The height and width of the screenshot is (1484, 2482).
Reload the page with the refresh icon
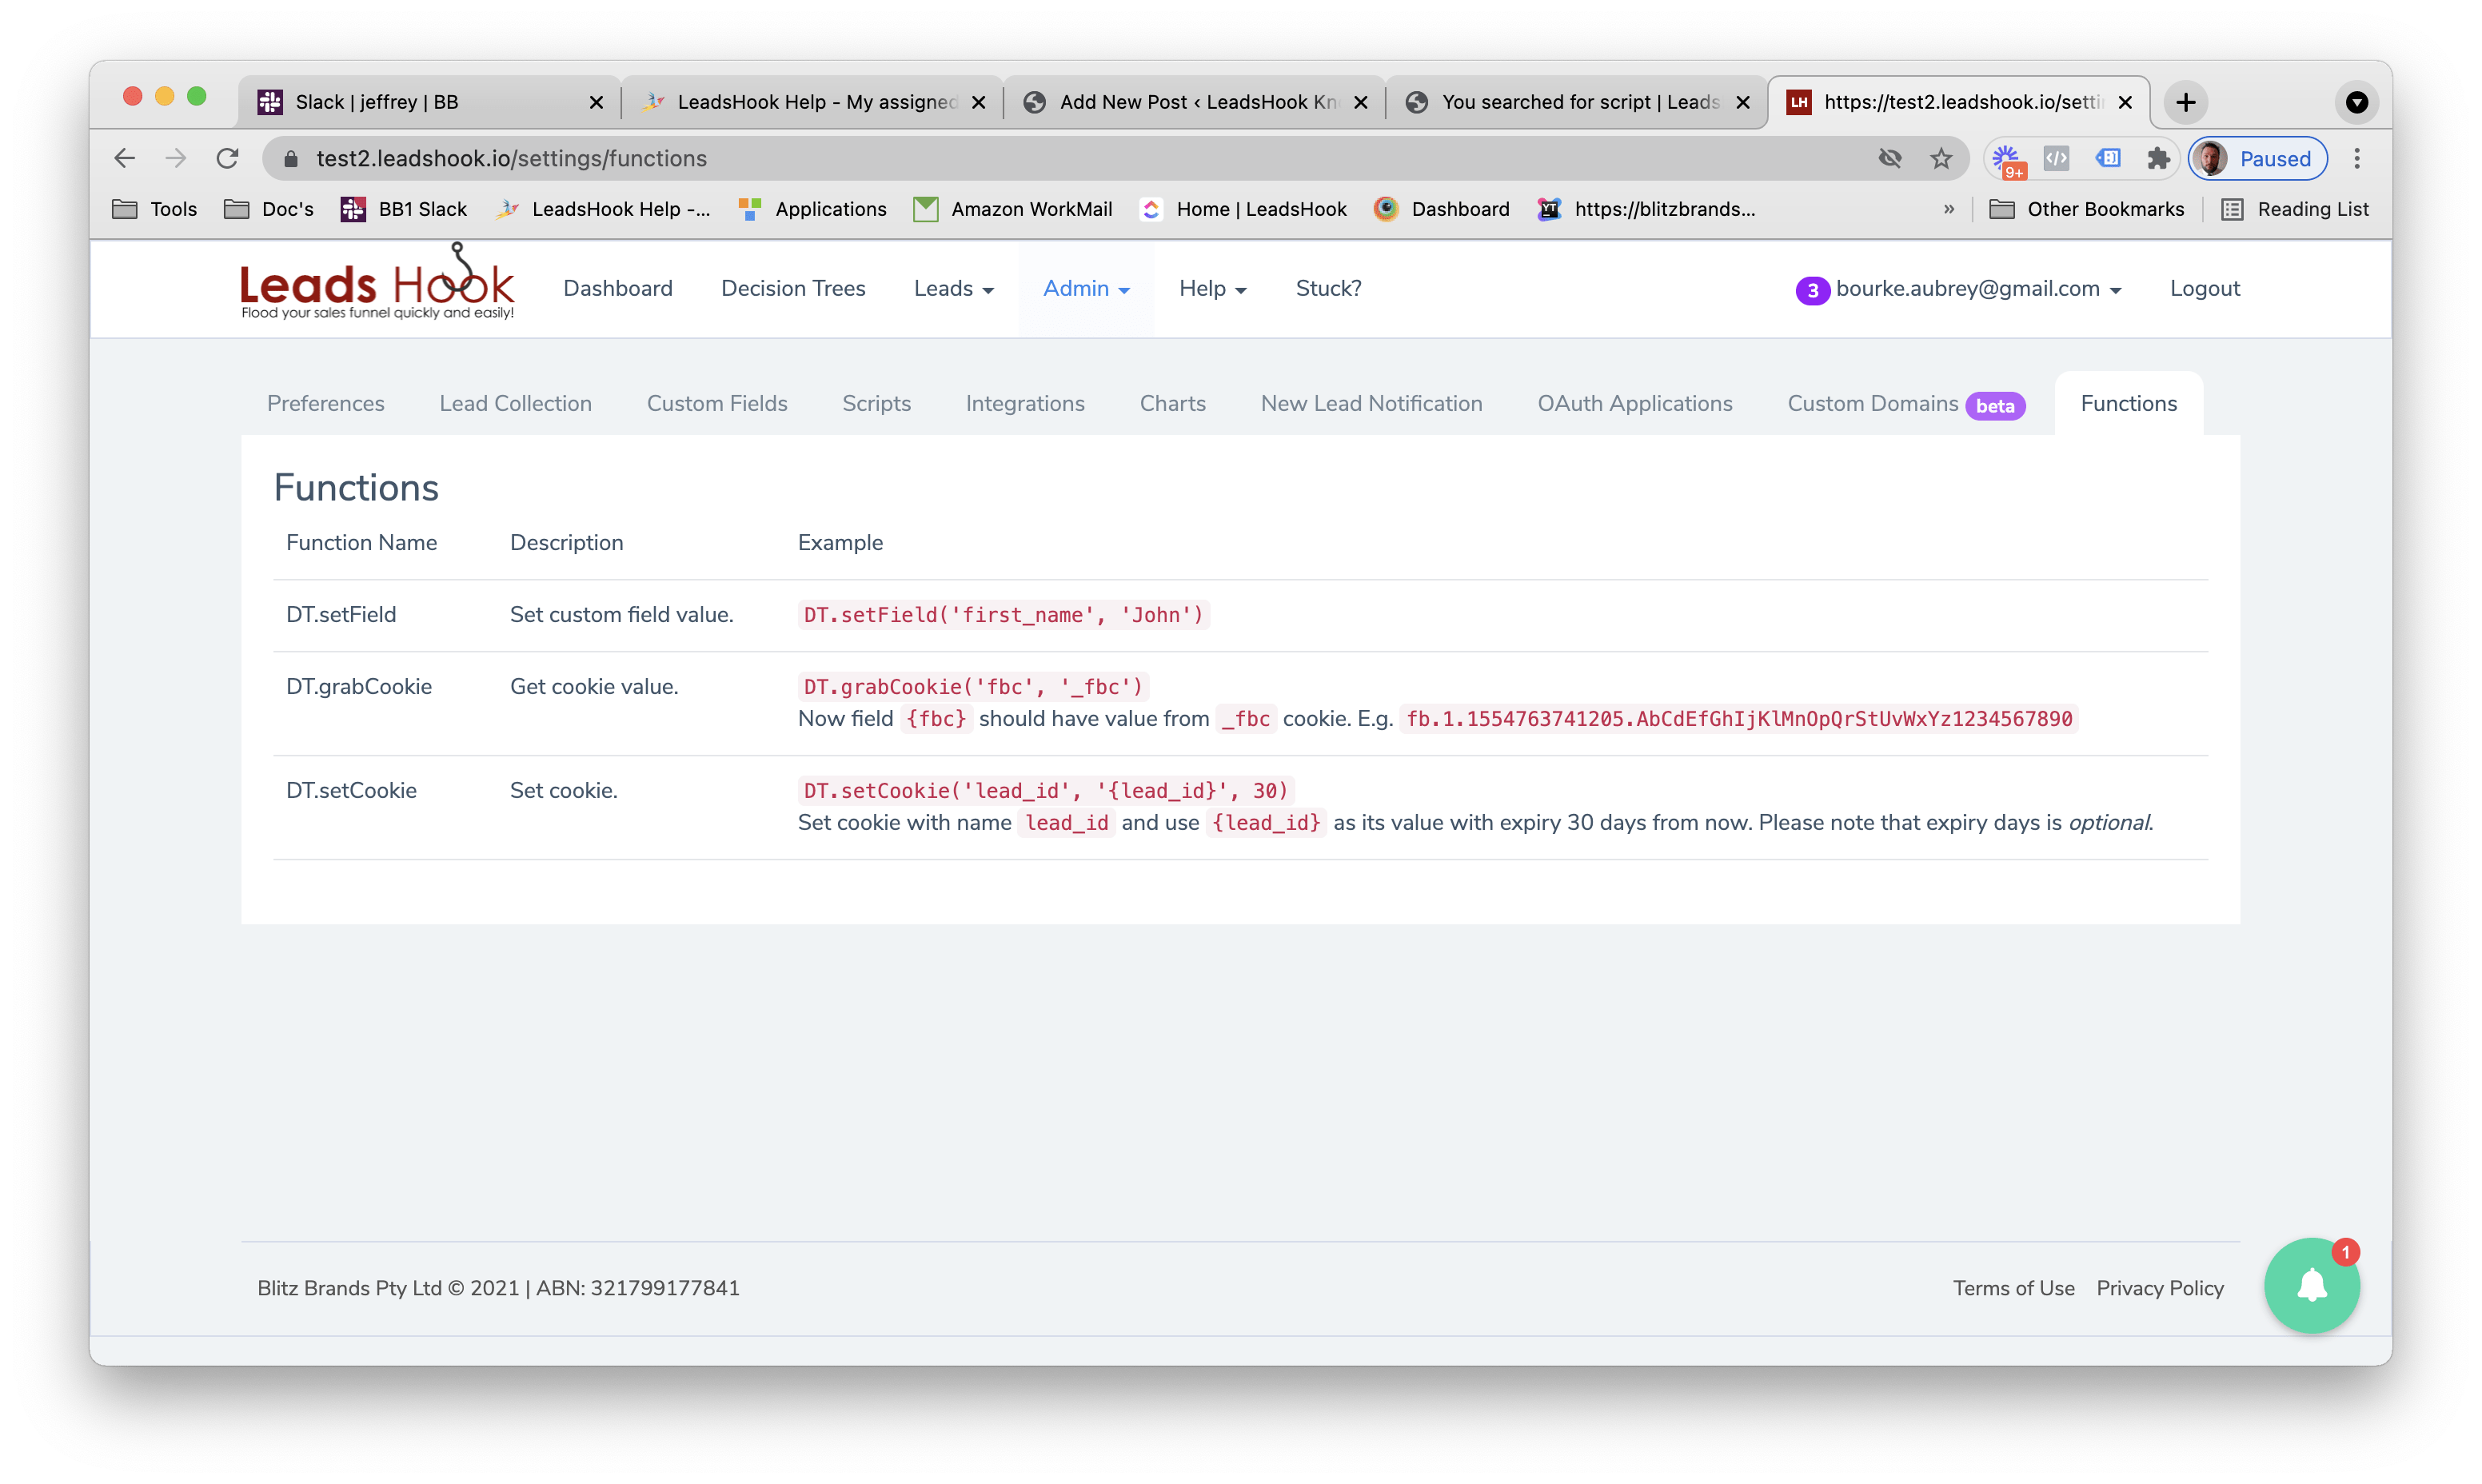pos(228,158)
